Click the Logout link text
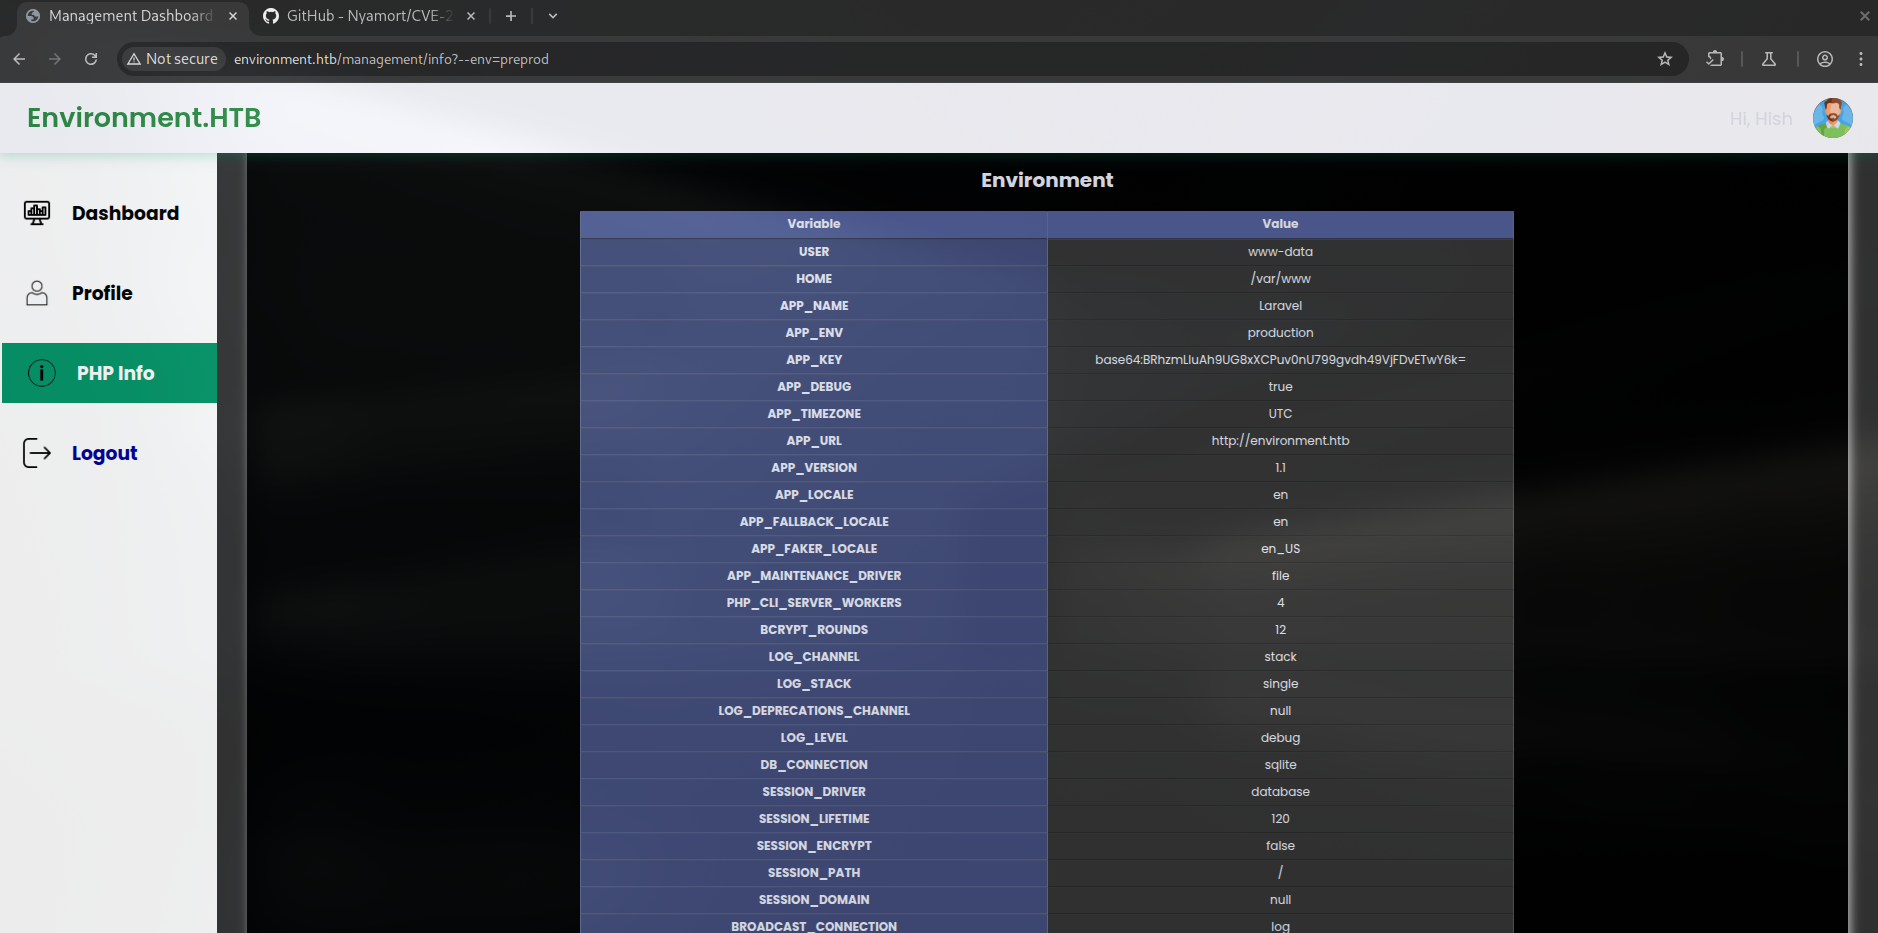The height and width of the screenshot is (933, 1878). [x=104, y=453]
